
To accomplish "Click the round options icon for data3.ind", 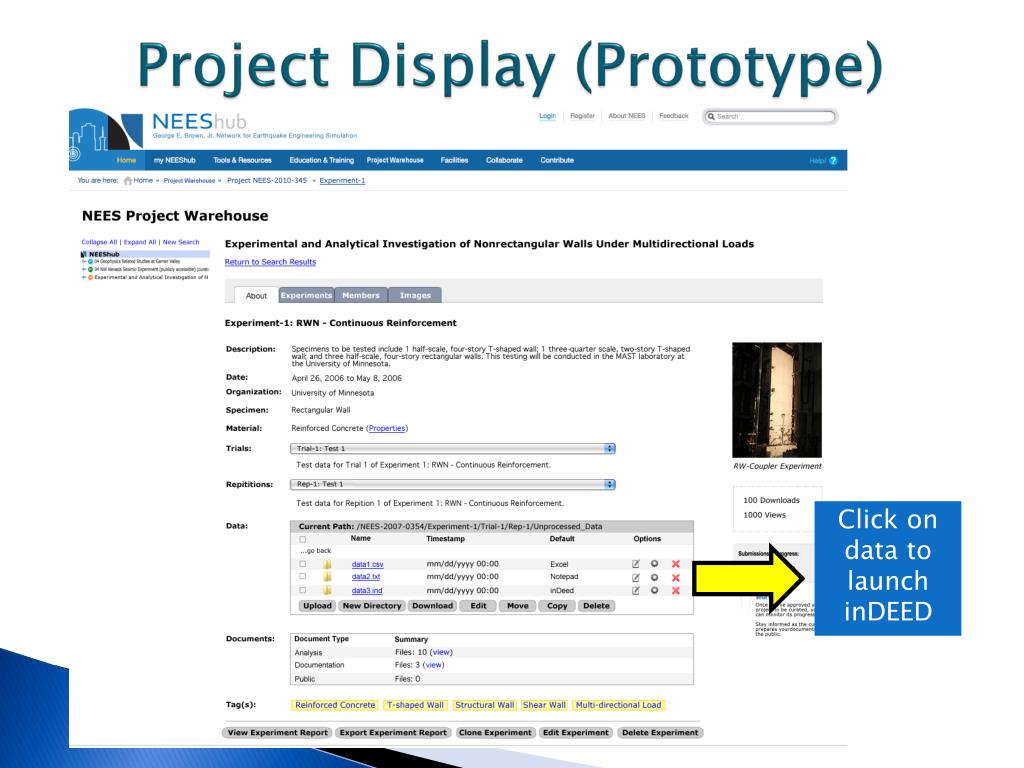I will click(654, 590).
